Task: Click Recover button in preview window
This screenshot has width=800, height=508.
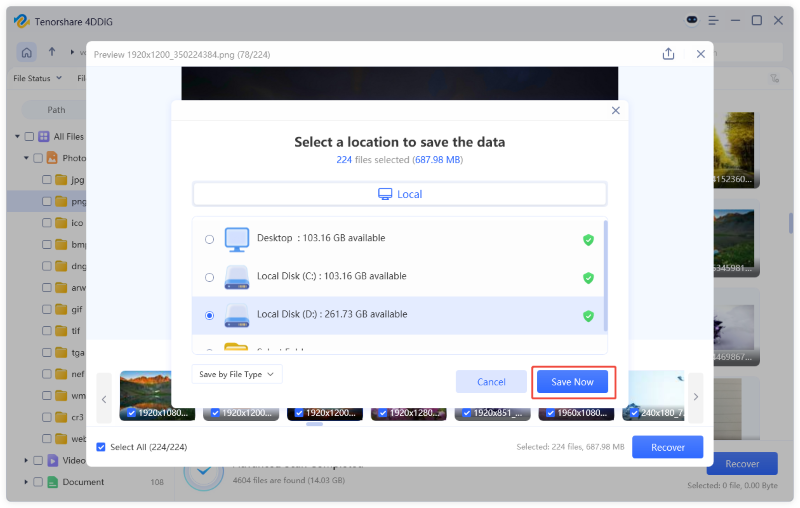Action: (667, 447)
